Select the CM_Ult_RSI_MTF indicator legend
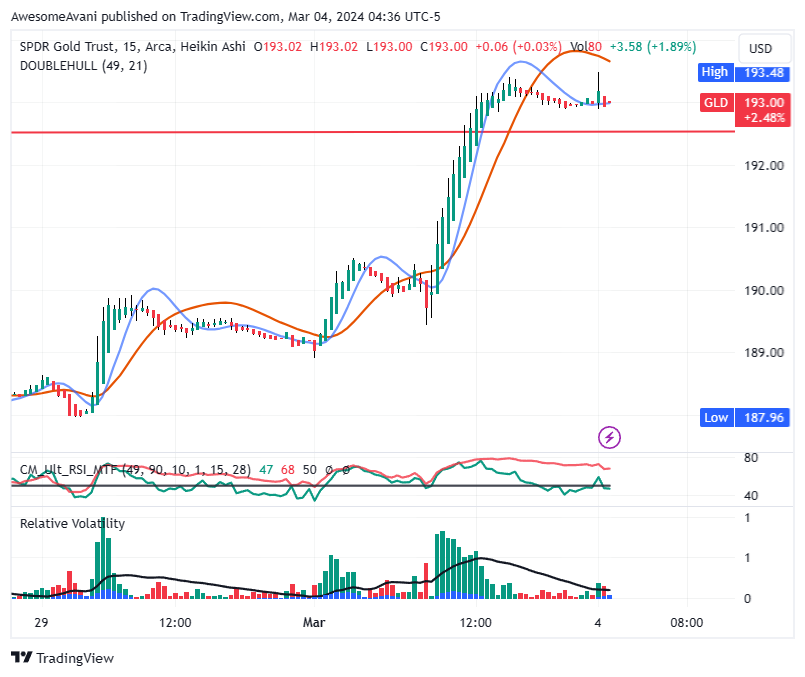This screenshot has width=805, height=677. (135, 470)
